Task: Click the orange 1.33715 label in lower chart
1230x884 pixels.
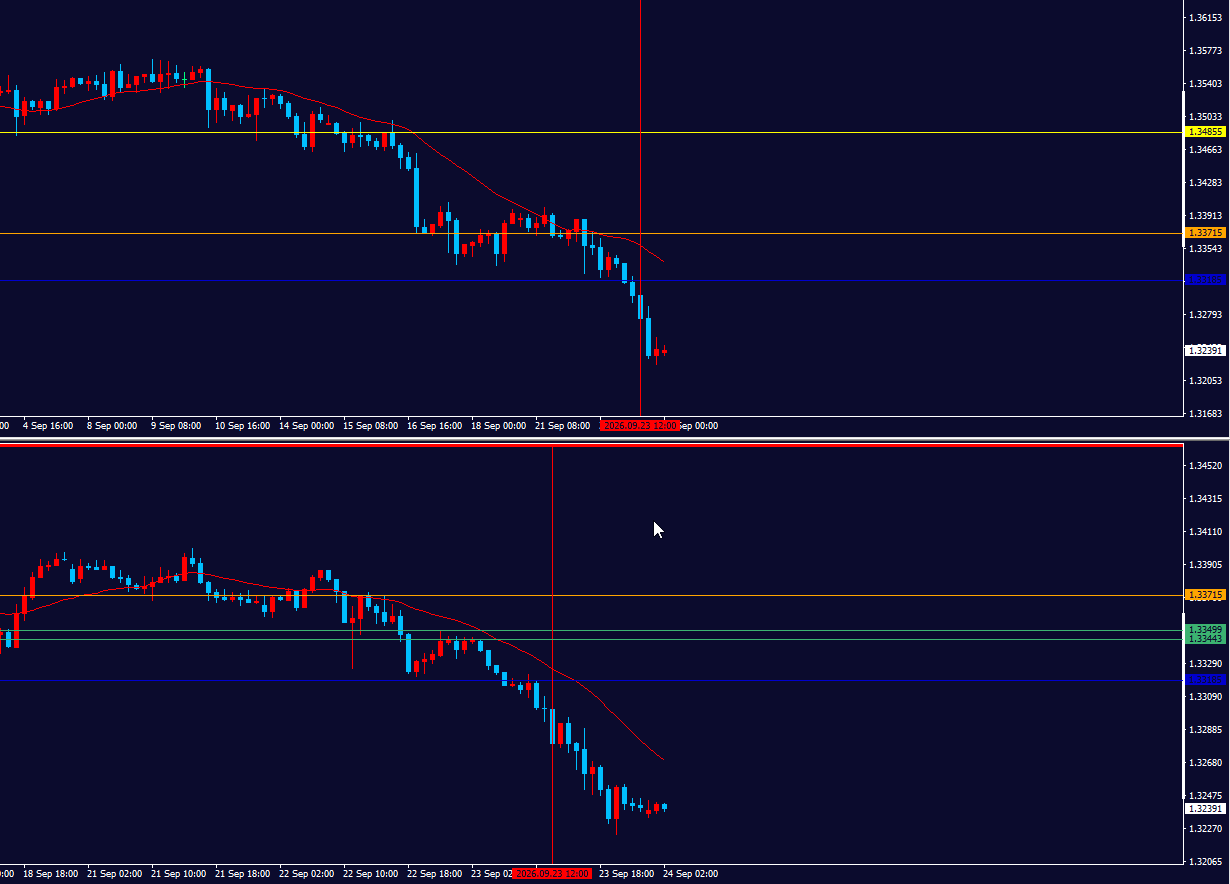Action: coord(1205,595)
